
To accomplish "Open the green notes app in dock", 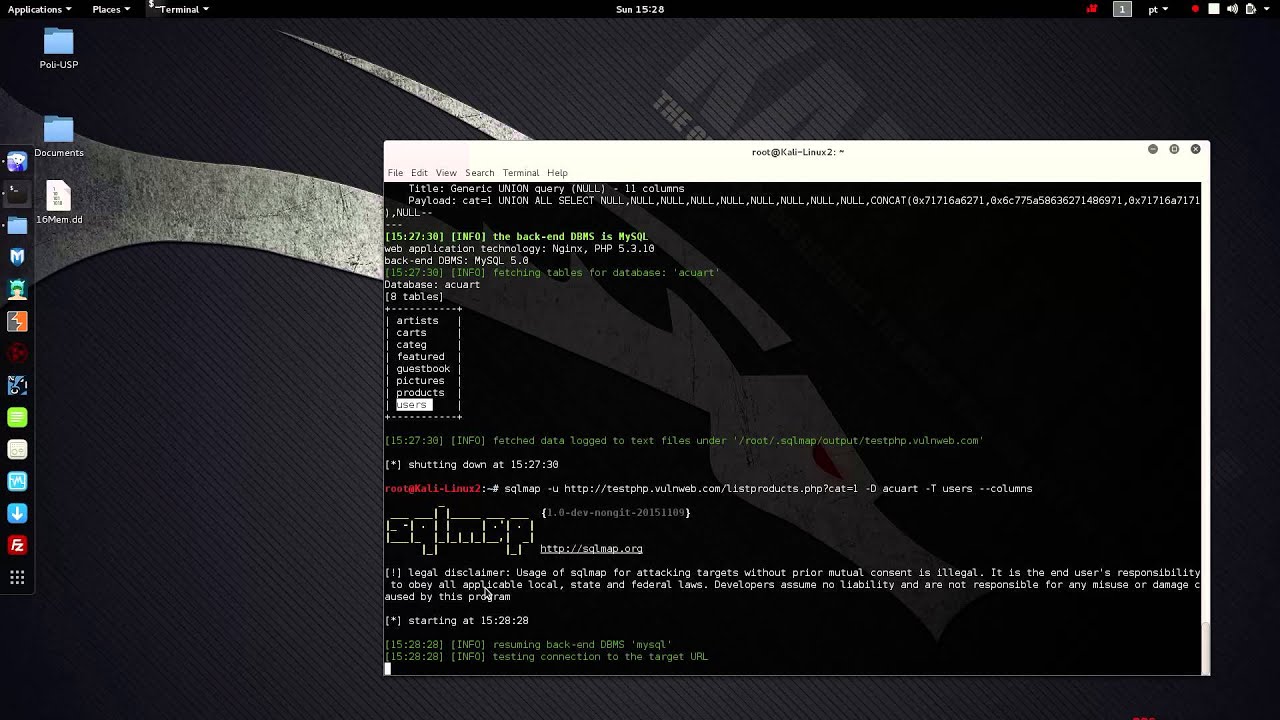I will [17, 417].
